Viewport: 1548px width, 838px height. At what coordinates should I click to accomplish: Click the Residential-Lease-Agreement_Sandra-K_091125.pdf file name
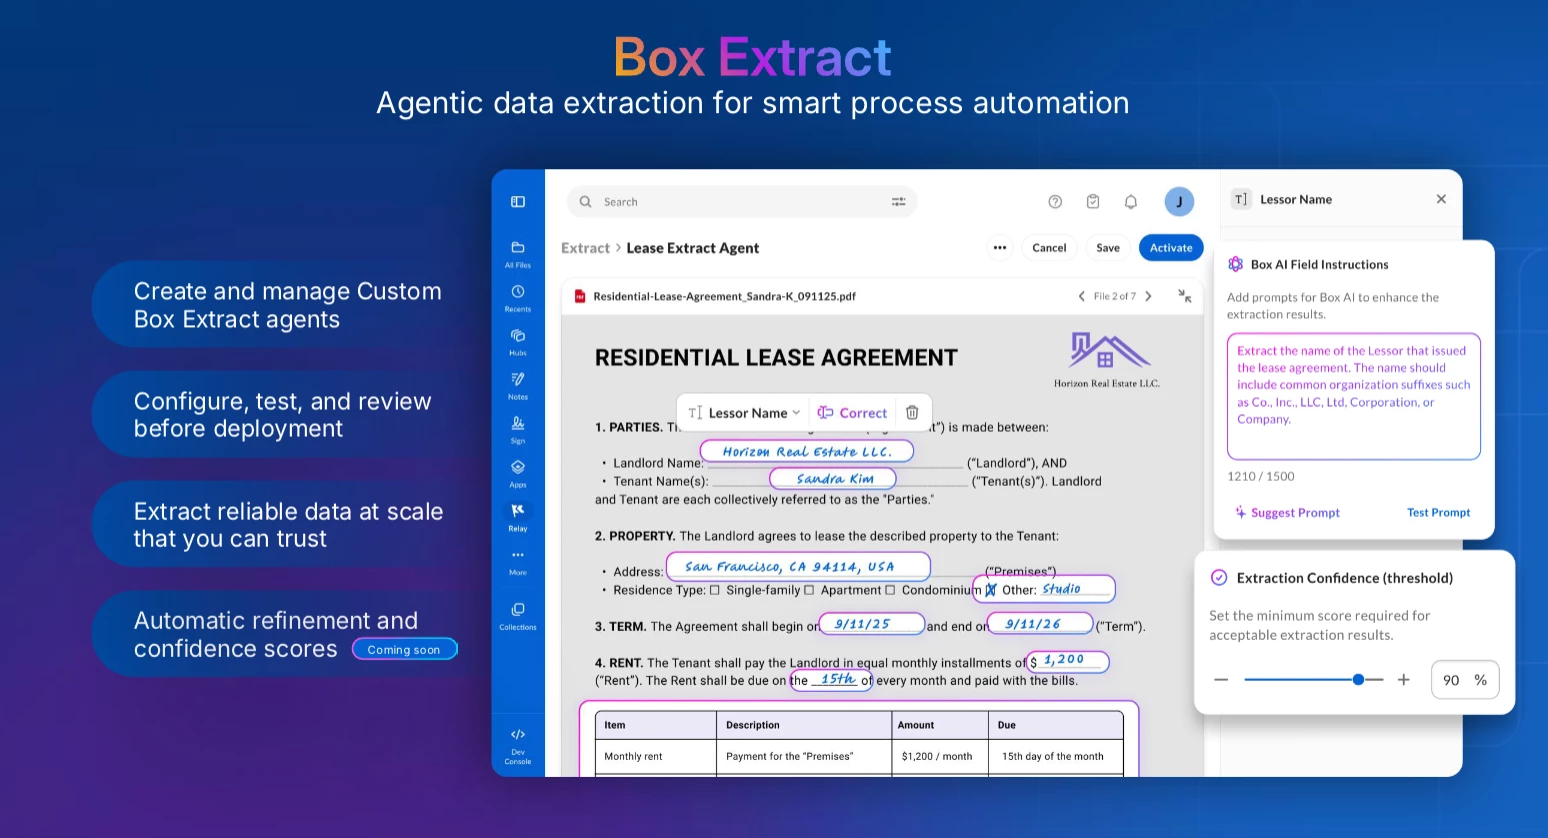(x=724, y=296)
